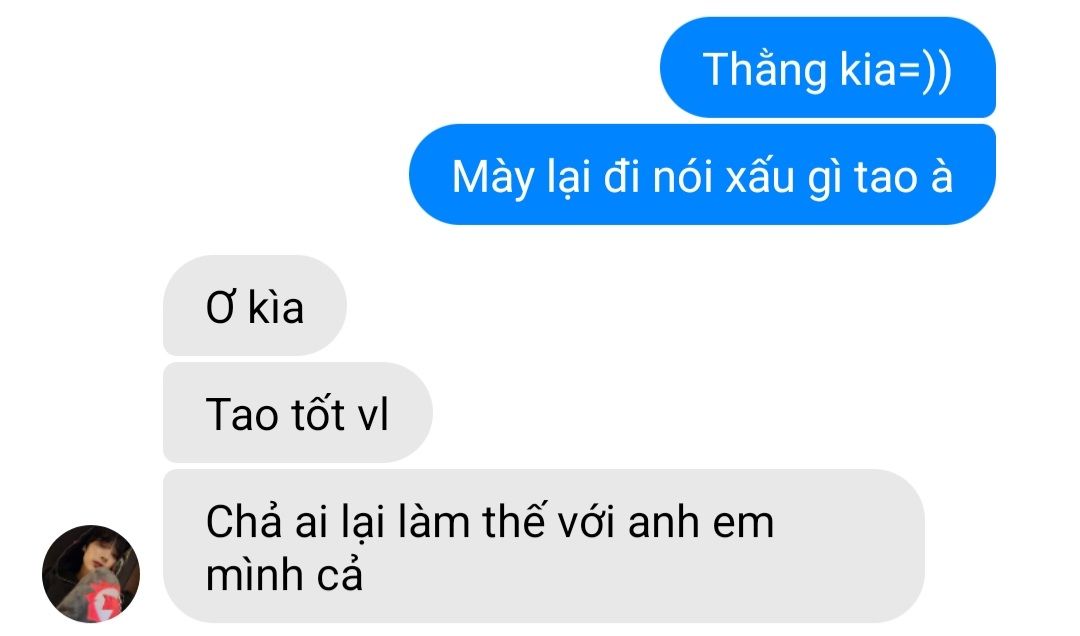The width and height of the screenshot is (1080, 636).
Task: Select the blue 'Thằng kia=))' message bubble
Action: 828,68
